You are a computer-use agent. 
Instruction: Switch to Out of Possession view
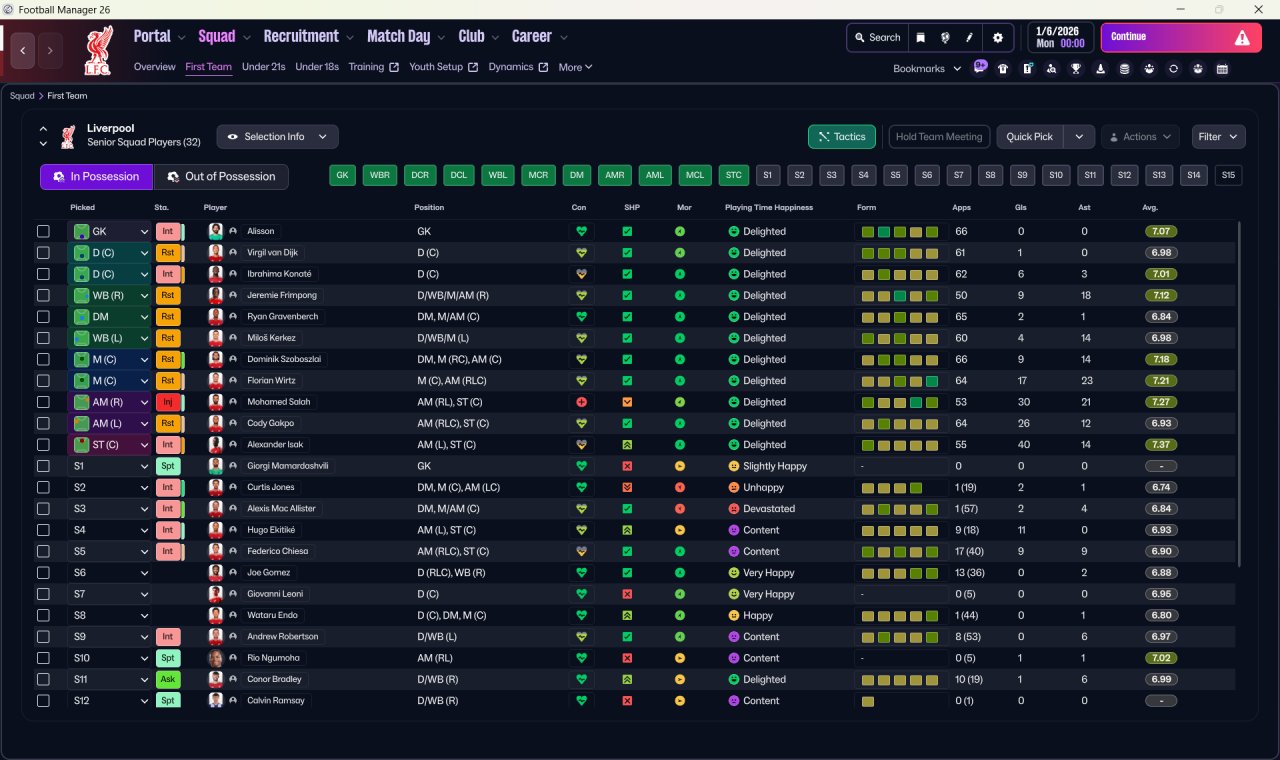tap(221, 176)
